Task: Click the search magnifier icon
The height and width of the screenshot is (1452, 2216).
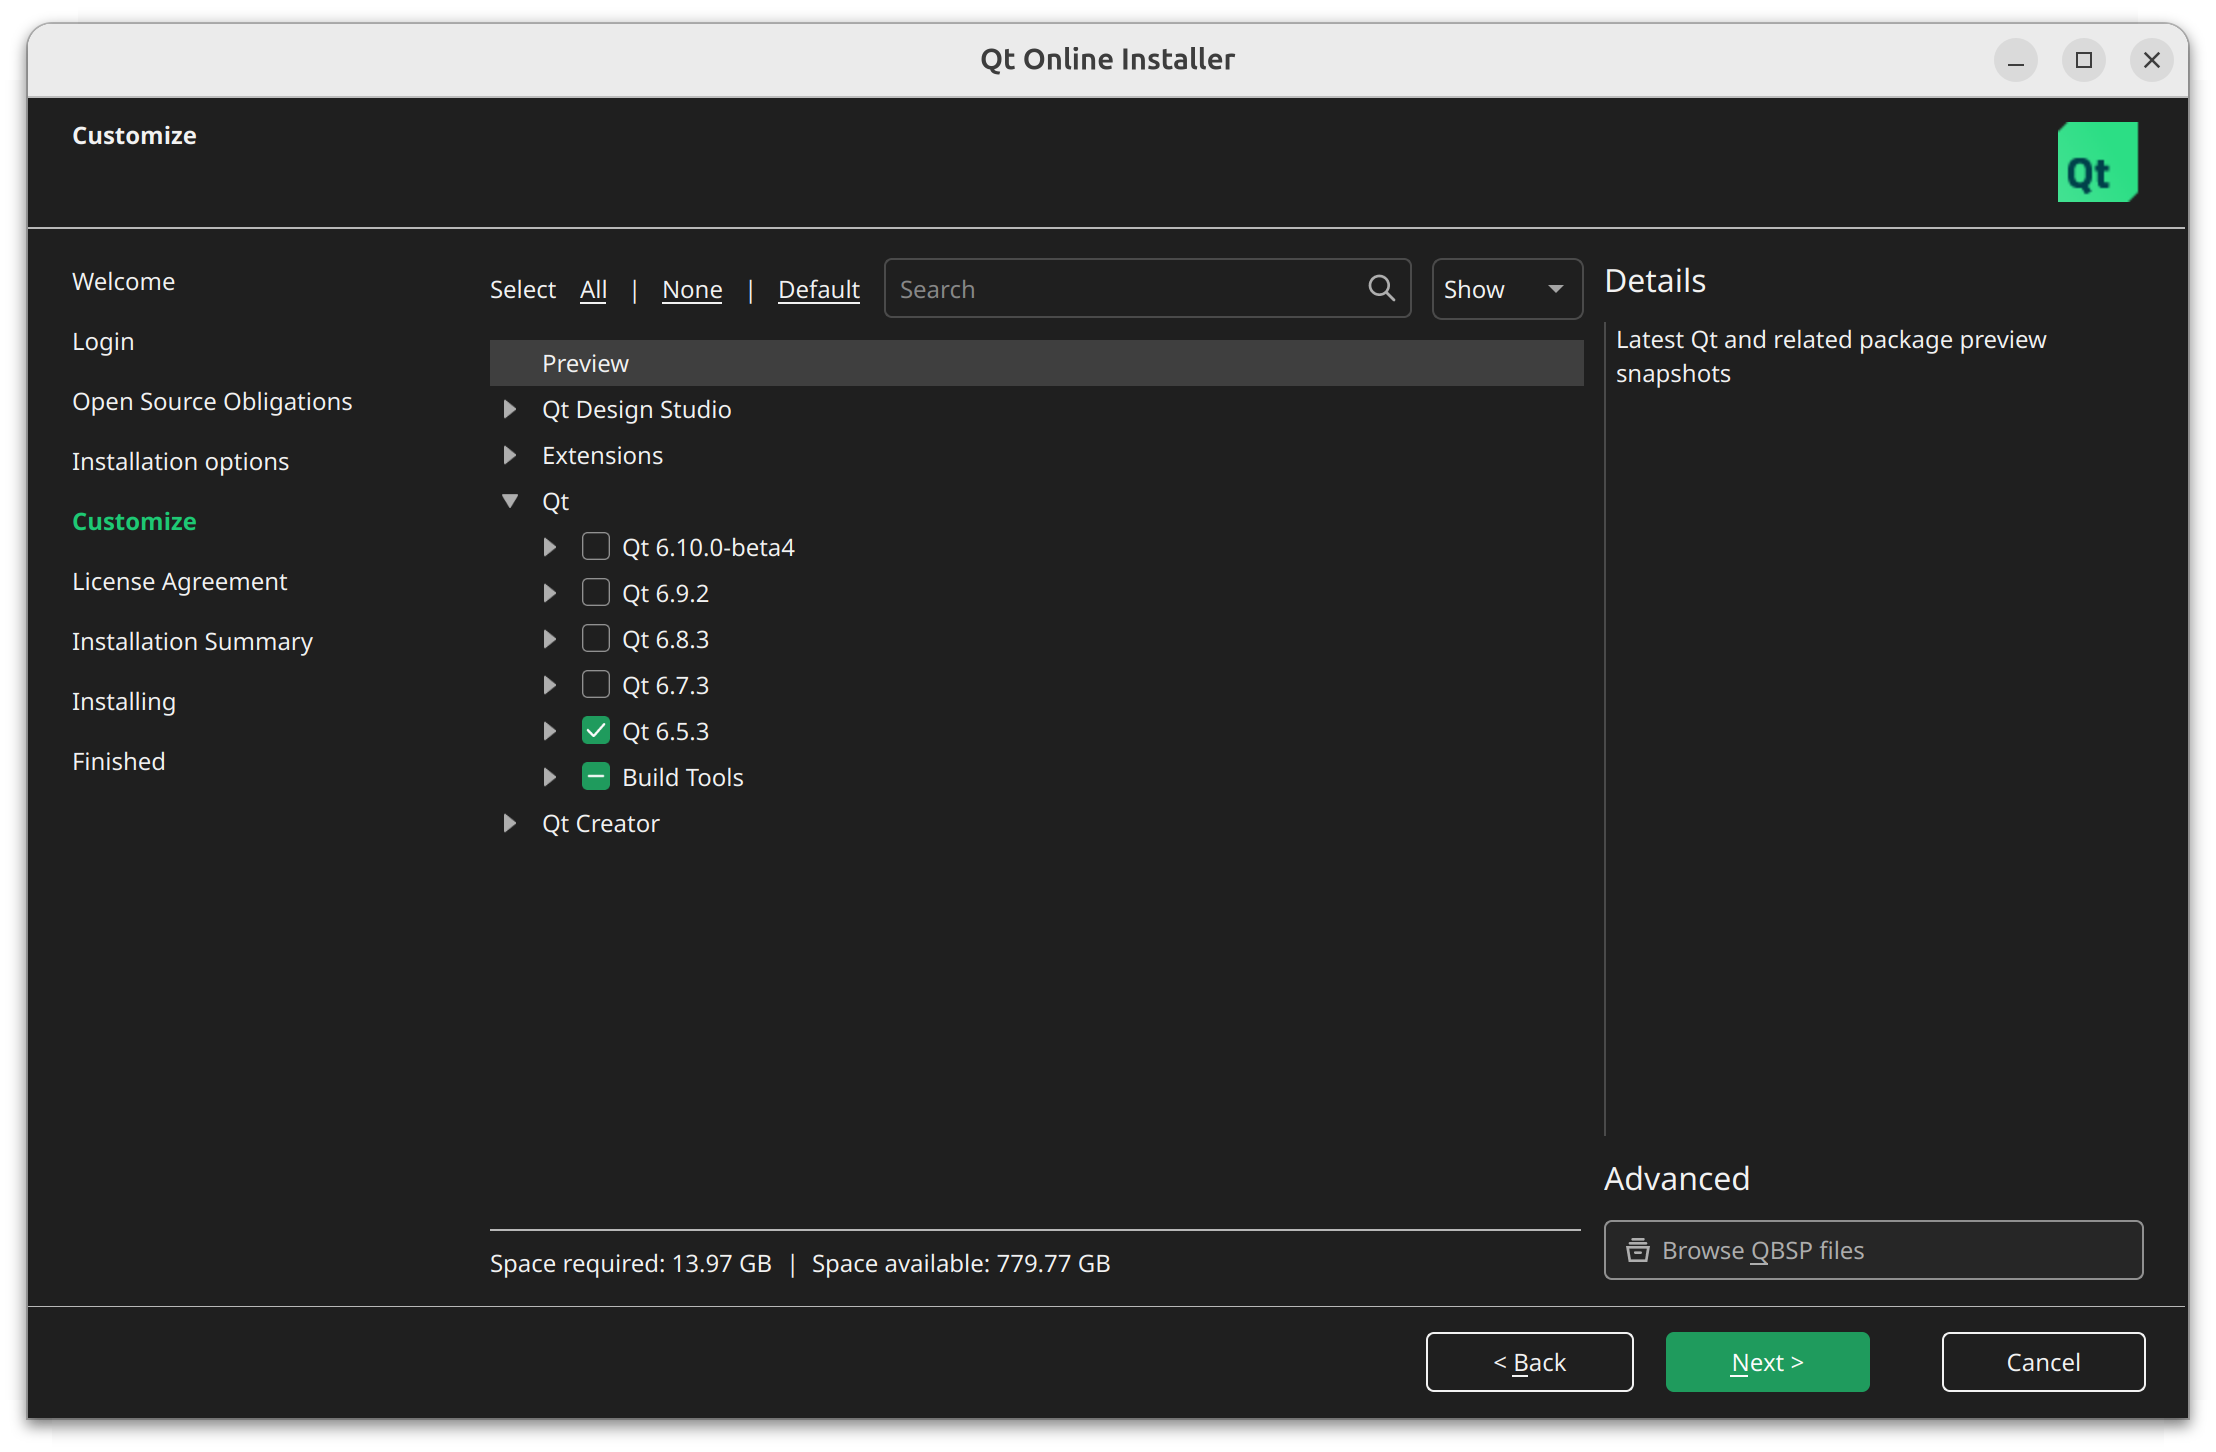Action: click(1381, 289)
